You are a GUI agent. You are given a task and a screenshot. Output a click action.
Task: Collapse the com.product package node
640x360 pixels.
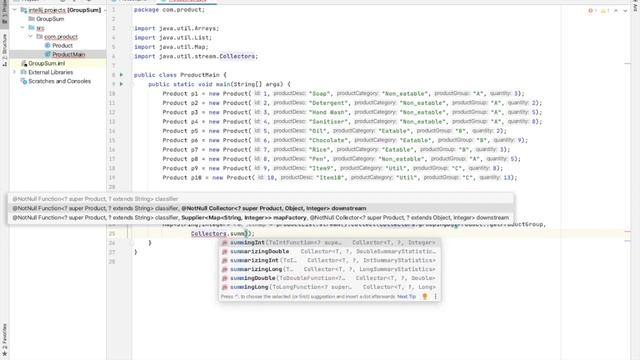(x=31, y=37)
